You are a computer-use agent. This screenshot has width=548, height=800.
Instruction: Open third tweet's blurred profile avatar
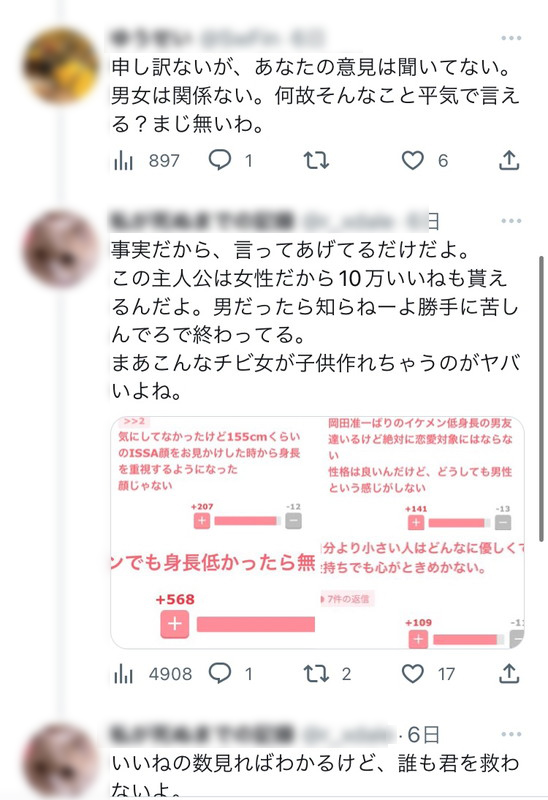60,761
